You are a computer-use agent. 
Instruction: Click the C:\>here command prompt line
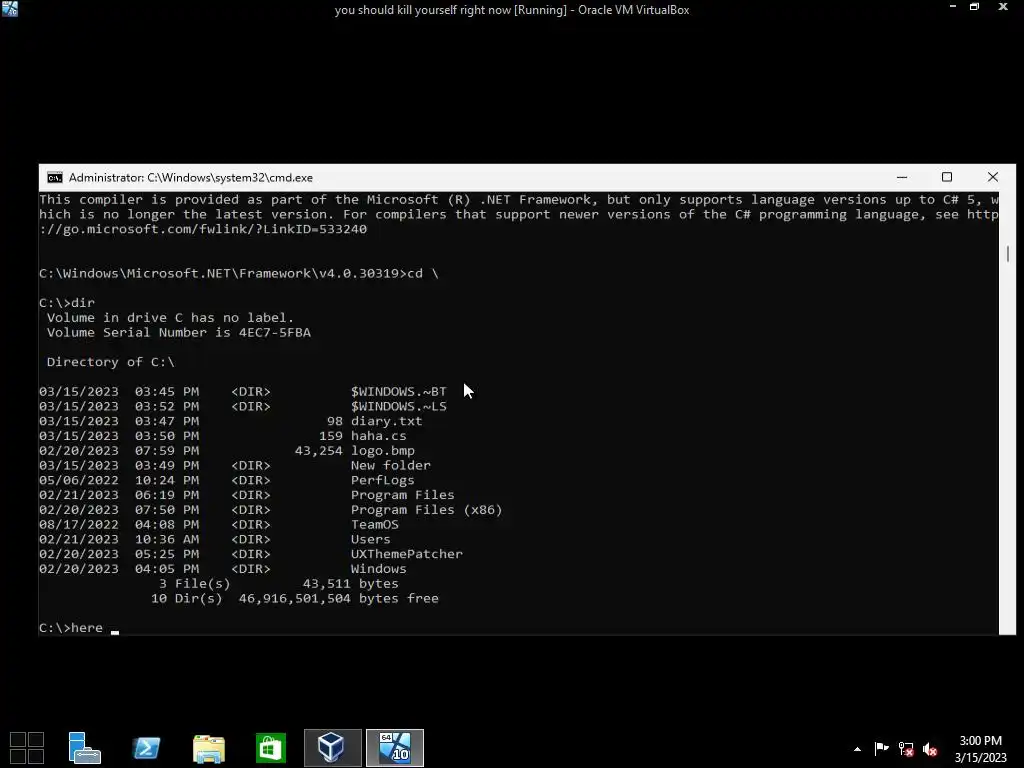[x=79, y=628]
